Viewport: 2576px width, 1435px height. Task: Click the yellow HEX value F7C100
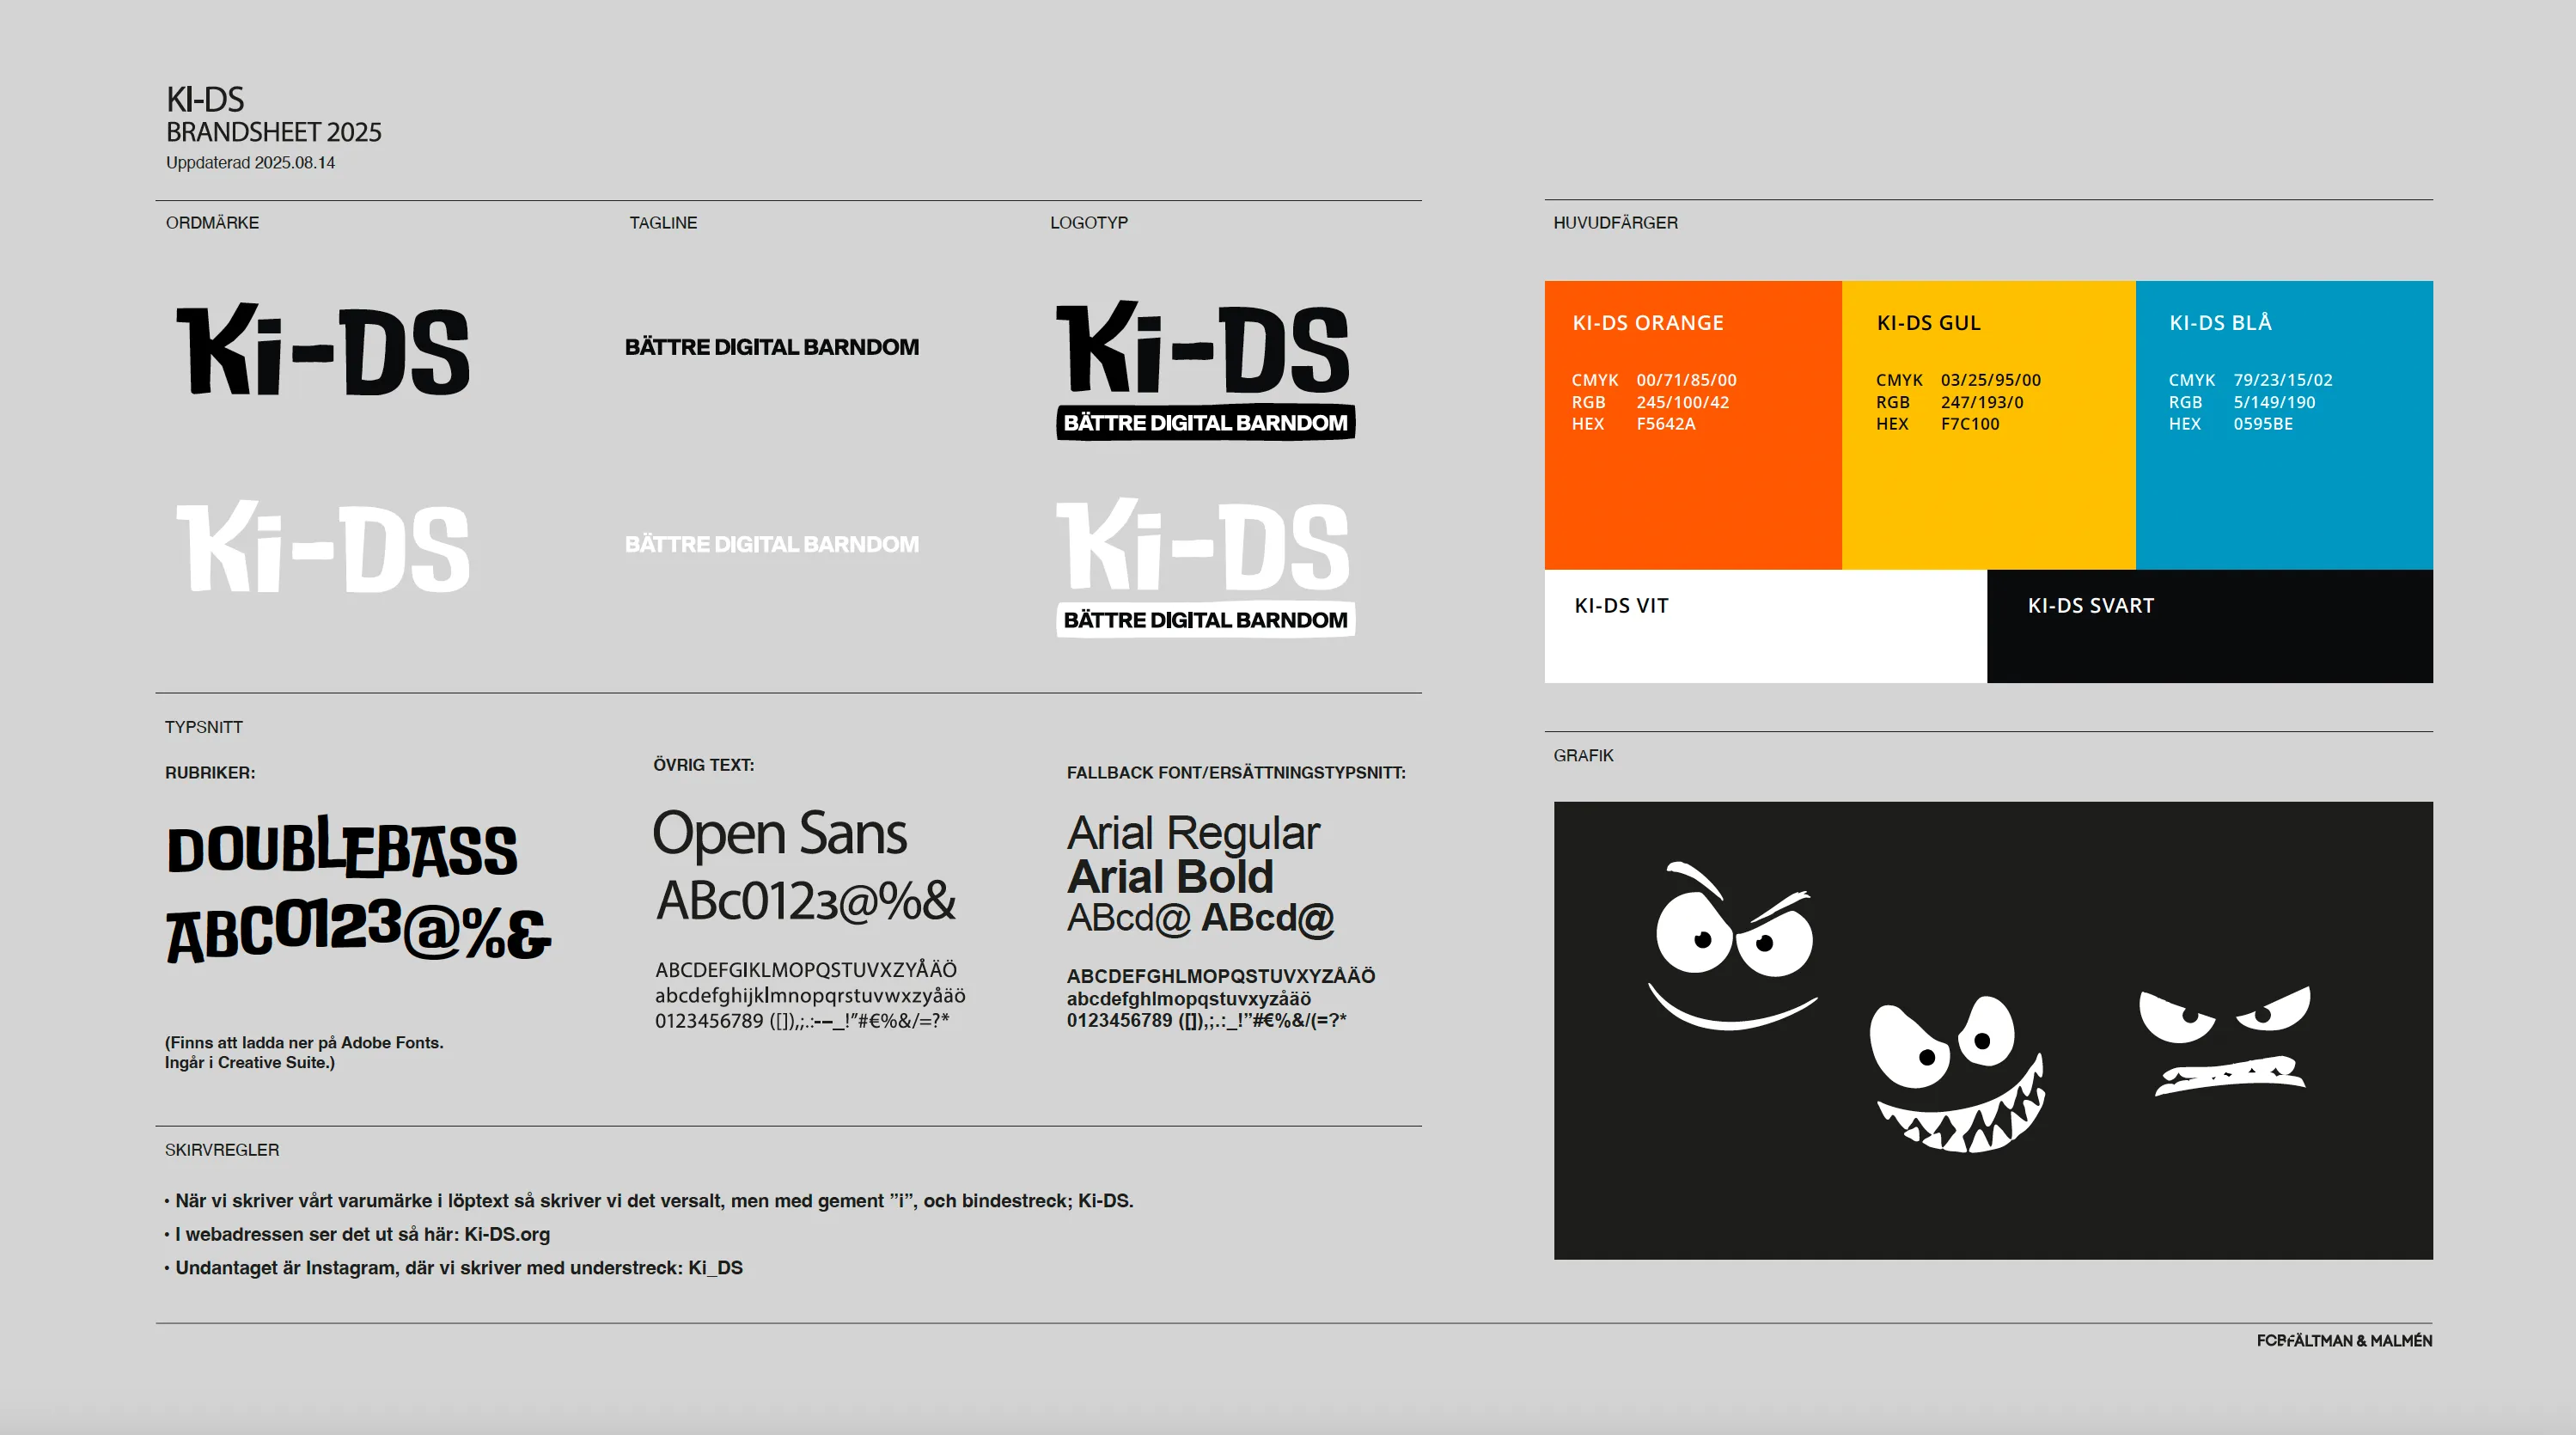point(1970,424)
